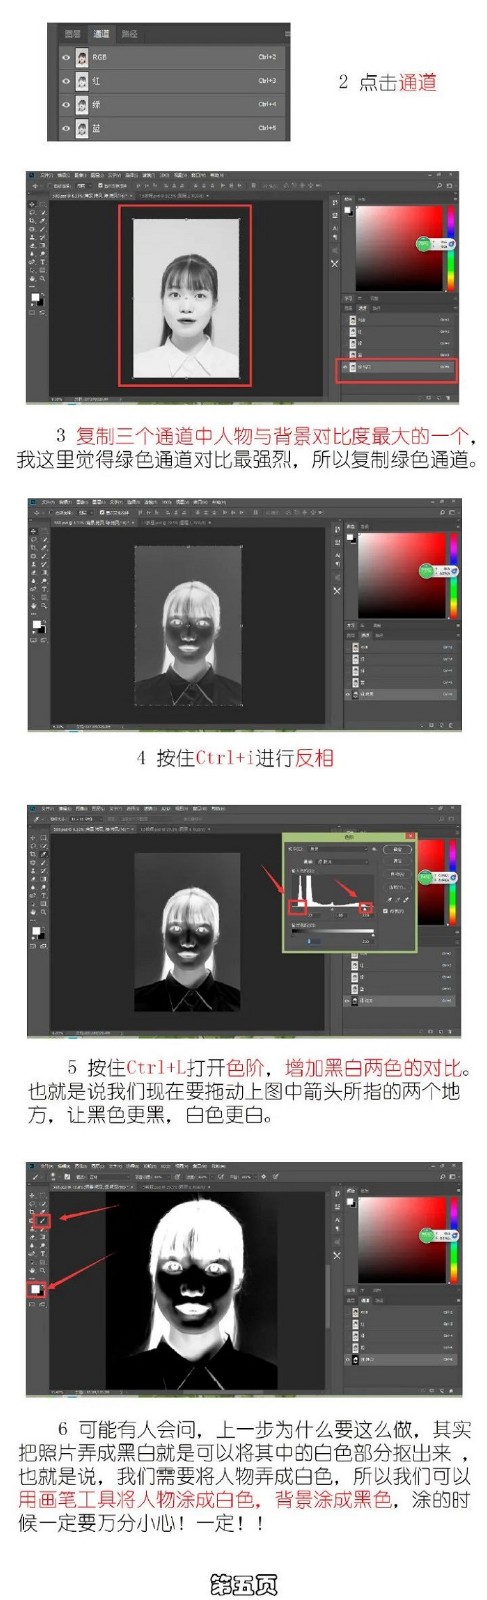Select the Brush tool in the bottom screenshot
Screen dimensions: 487x1600
(42, 1220)
